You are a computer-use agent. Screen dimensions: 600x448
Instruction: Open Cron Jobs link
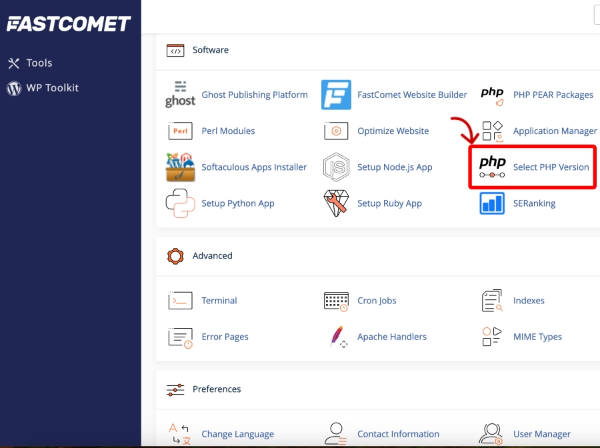tap(377, 301)
